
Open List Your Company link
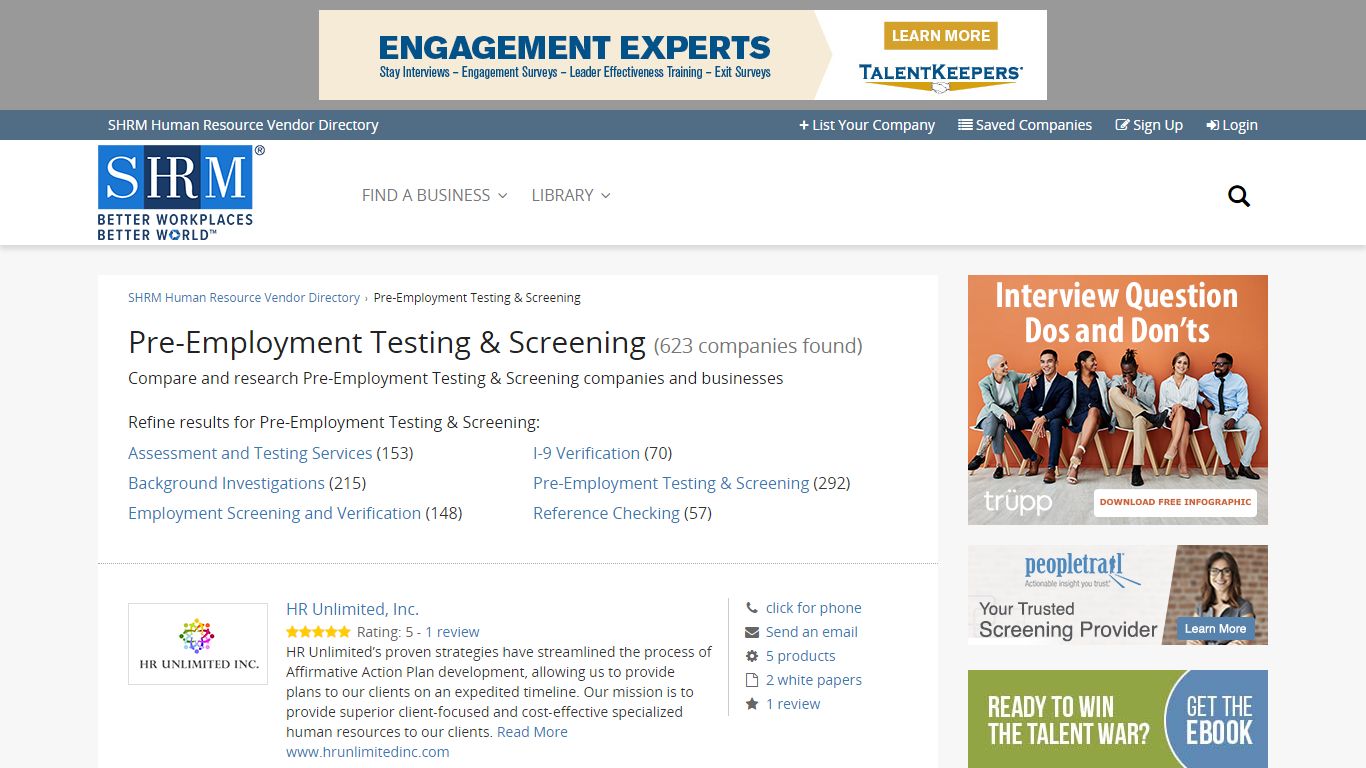click(866, 125)
